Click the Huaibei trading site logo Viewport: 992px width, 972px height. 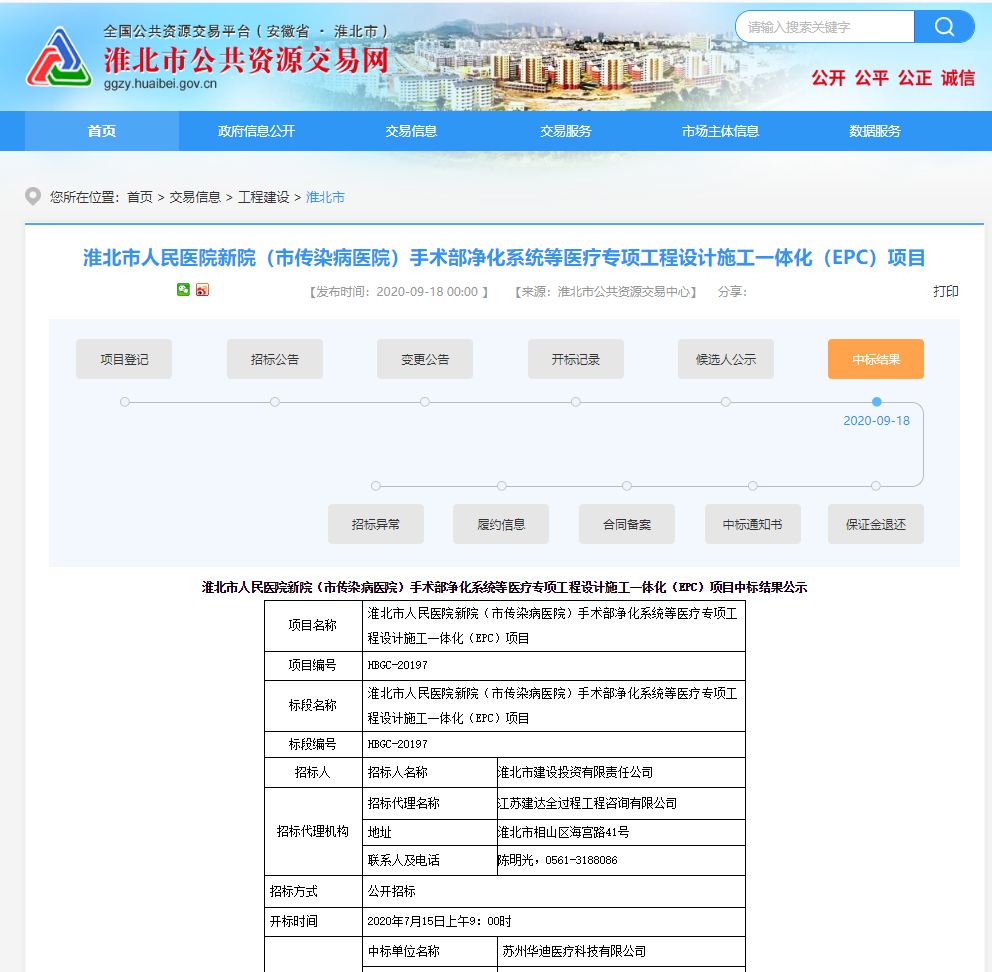(x=59, y=57)
